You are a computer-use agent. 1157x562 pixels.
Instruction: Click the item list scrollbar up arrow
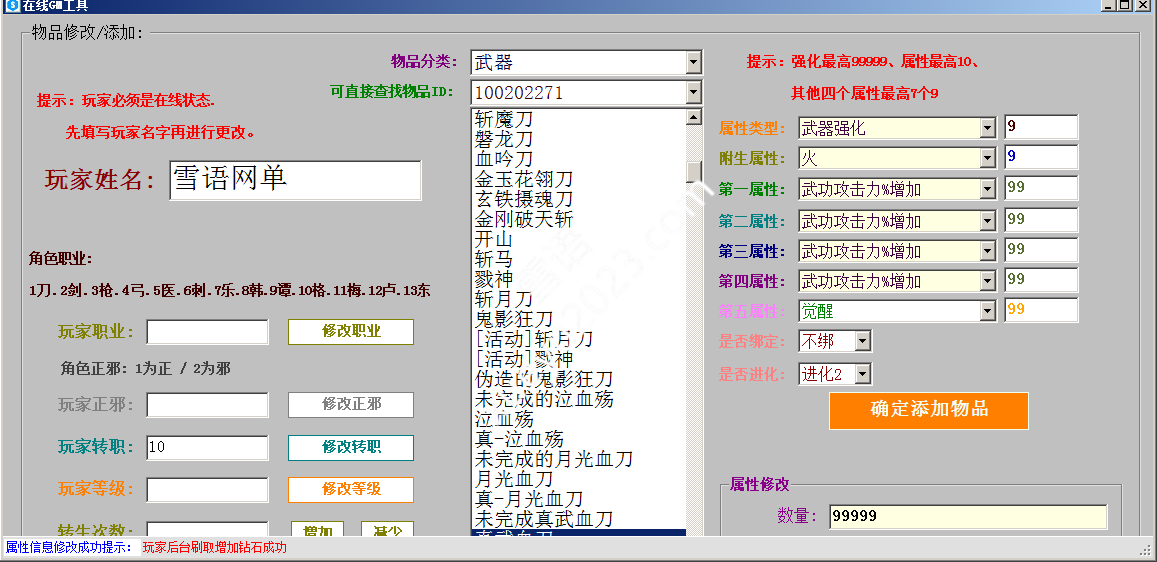[693, 117]
